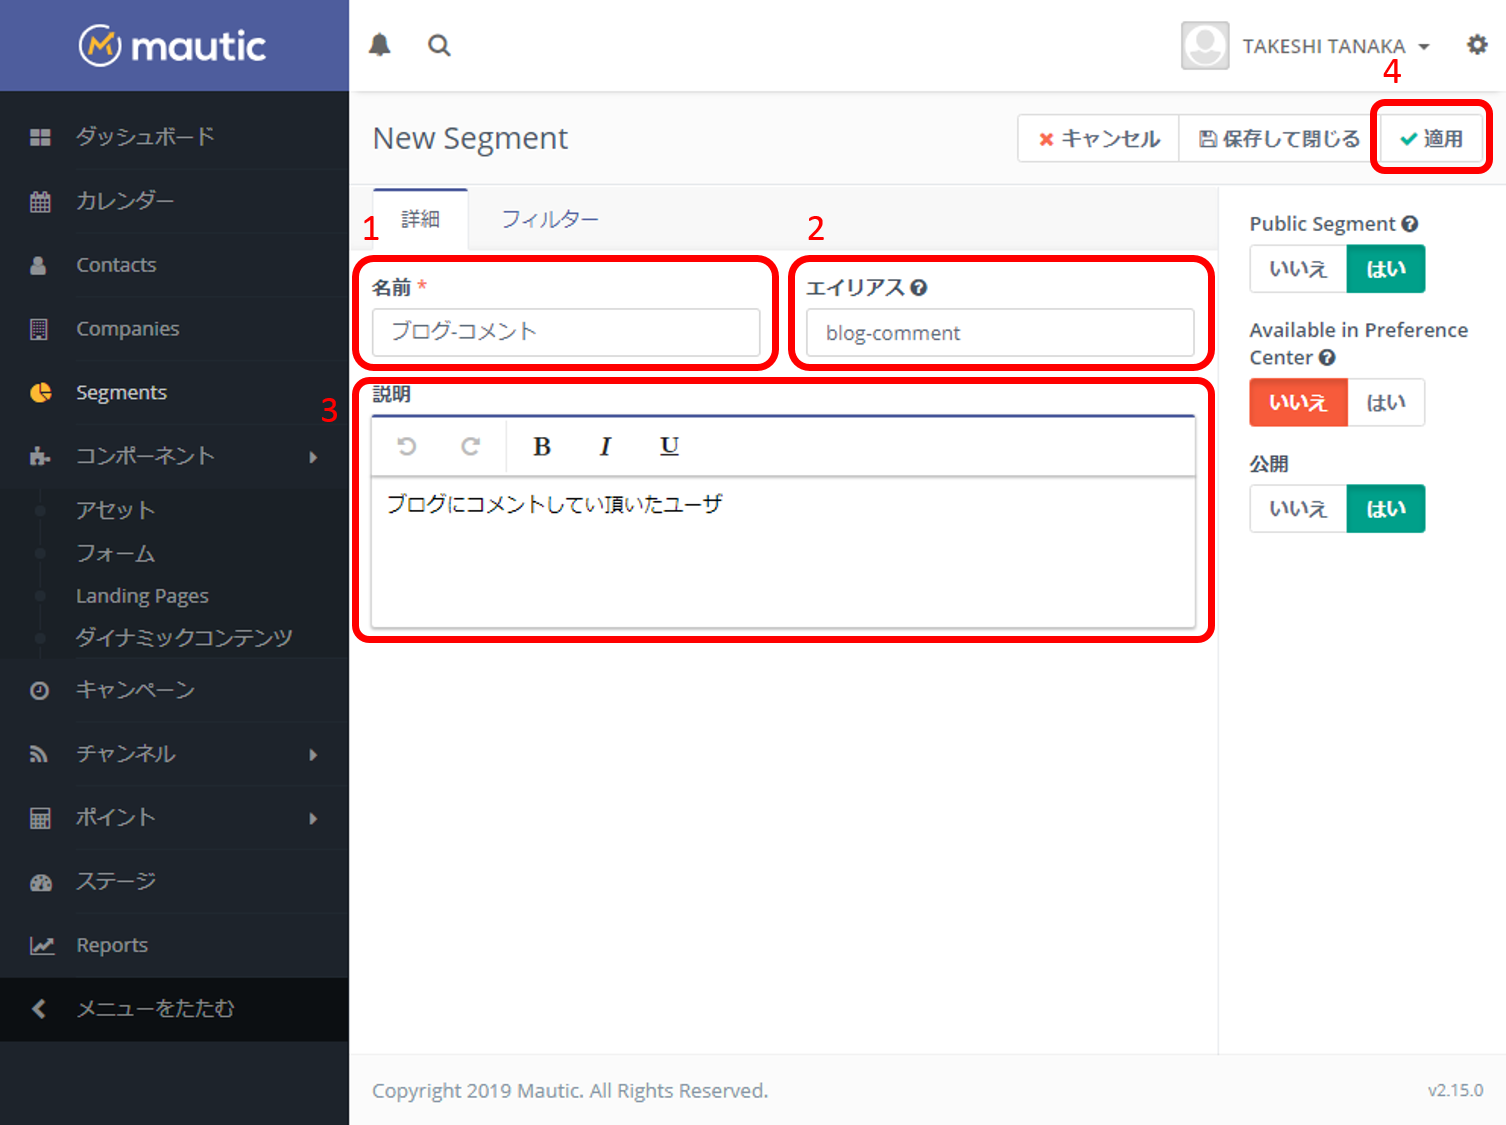Open Contacts in the sidebar
Viewport: 1506px width, 1125px height.
[x=116, y=265]
